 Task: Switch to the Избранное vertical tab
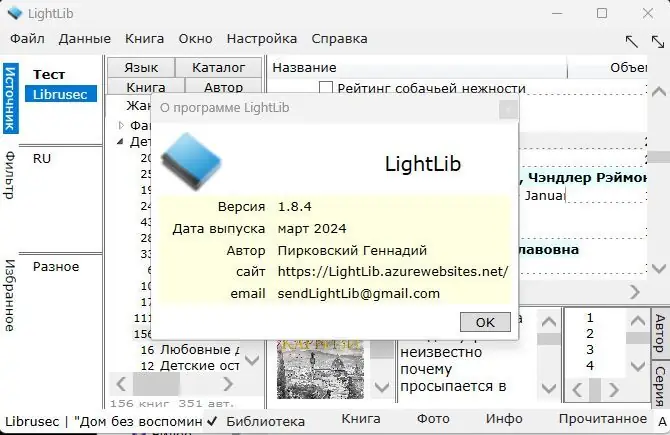pyautogui.click(x=10, y=296)
